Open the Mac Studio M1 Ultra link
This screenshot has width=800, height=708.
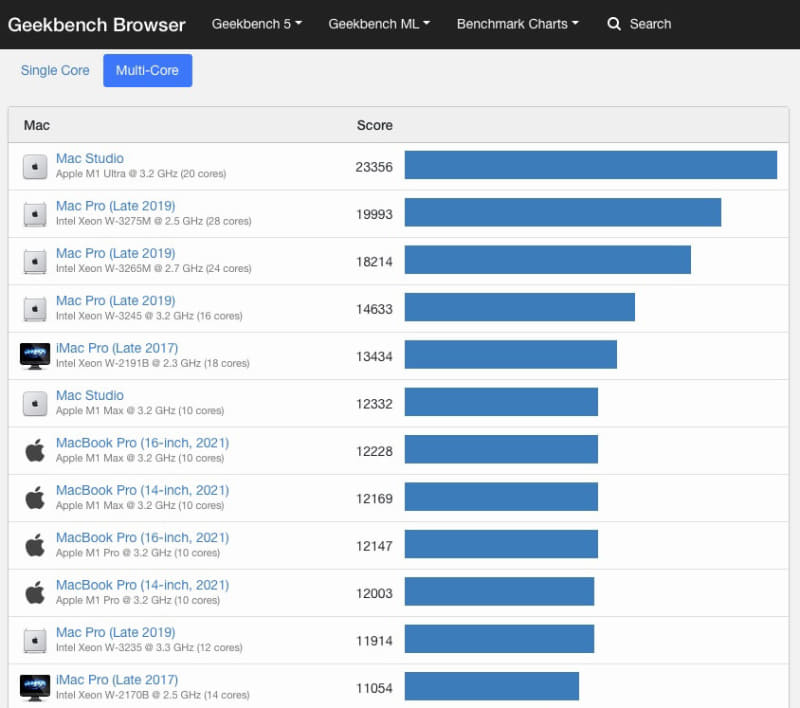(90, 158)
